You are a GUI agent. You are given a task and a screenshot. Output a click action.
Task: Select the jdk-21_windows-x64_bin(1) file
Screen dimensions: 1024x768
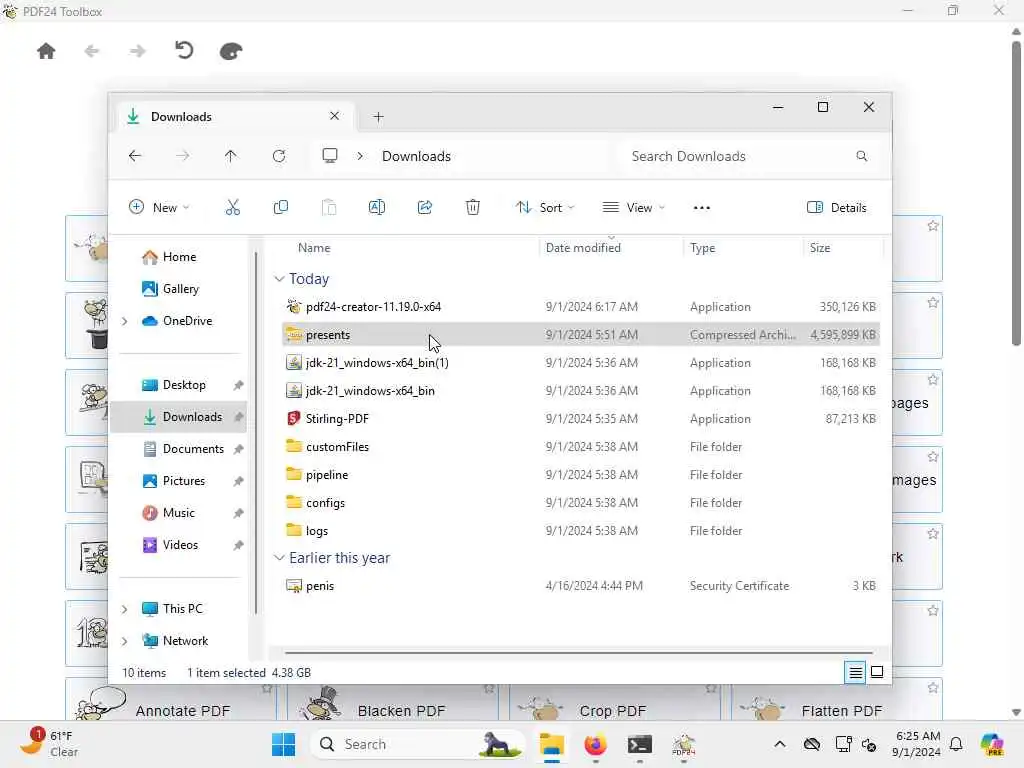pos(581,362)
